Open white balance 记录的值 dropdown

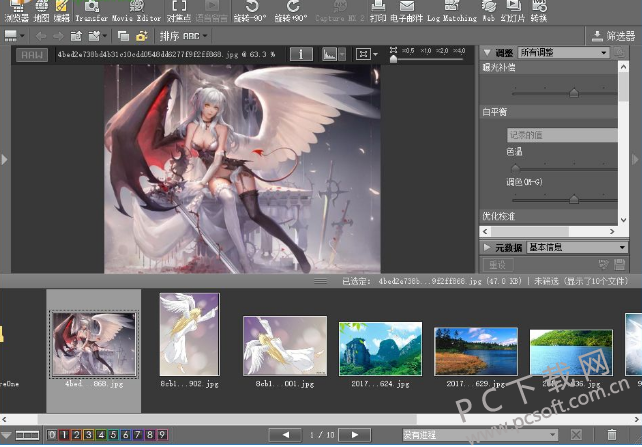click(562, 135)
